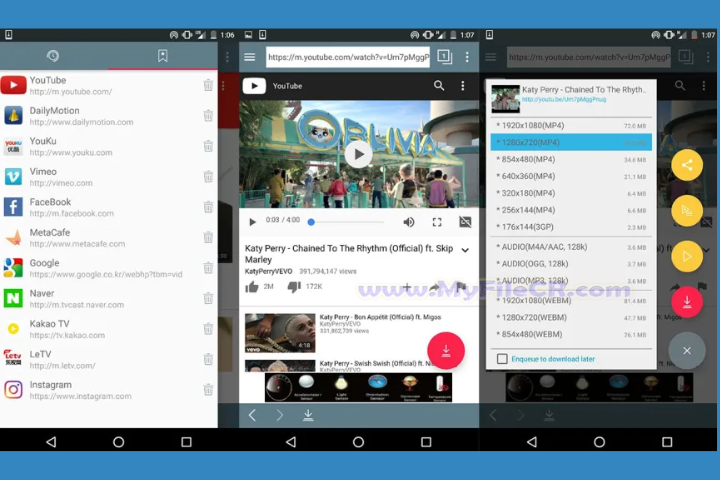Open the Kakao TV bookmark entry

(x=109, y=329)
